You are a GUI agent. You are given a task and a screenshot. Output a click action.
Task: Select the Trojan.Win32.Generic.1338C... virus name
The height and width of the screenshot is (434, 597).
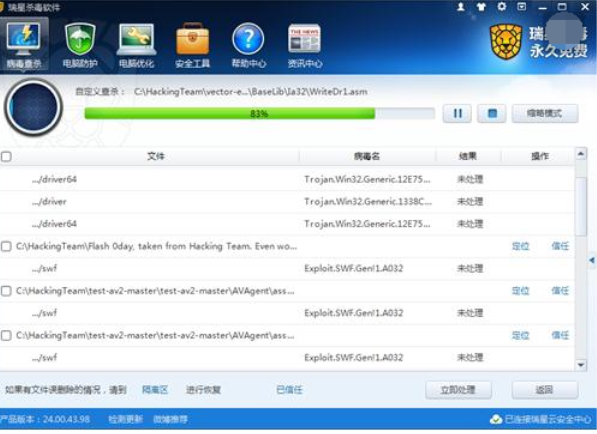click(x=368, y=201)
